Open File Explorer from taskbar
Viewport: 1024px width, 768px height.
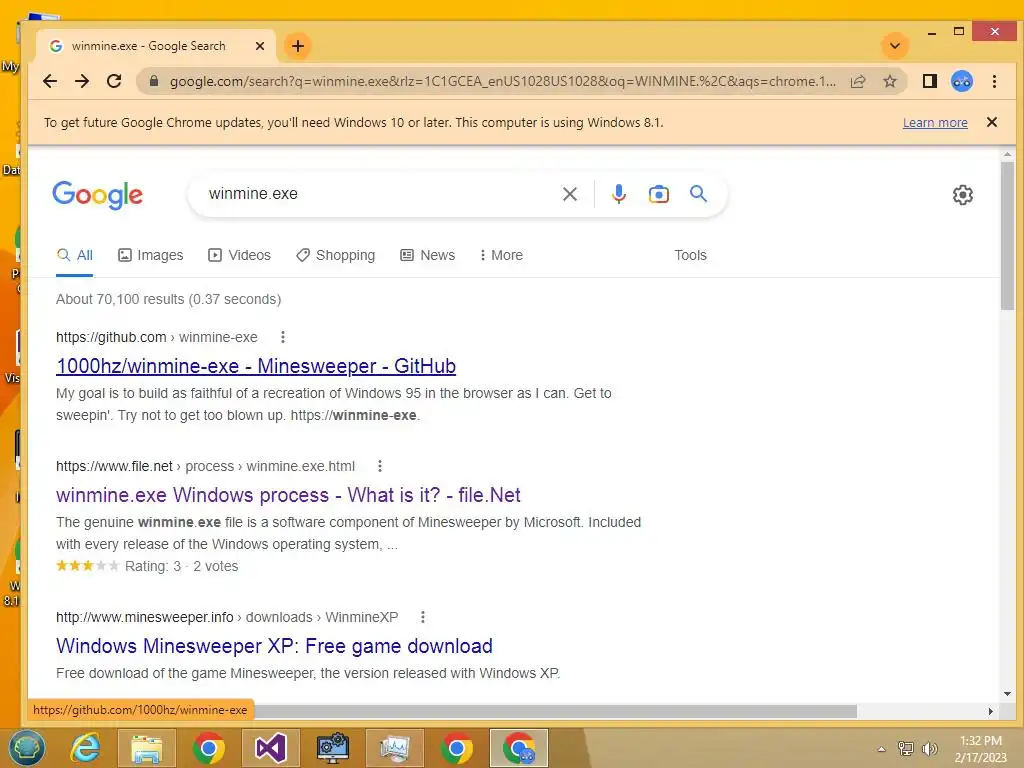click(147, 748)
